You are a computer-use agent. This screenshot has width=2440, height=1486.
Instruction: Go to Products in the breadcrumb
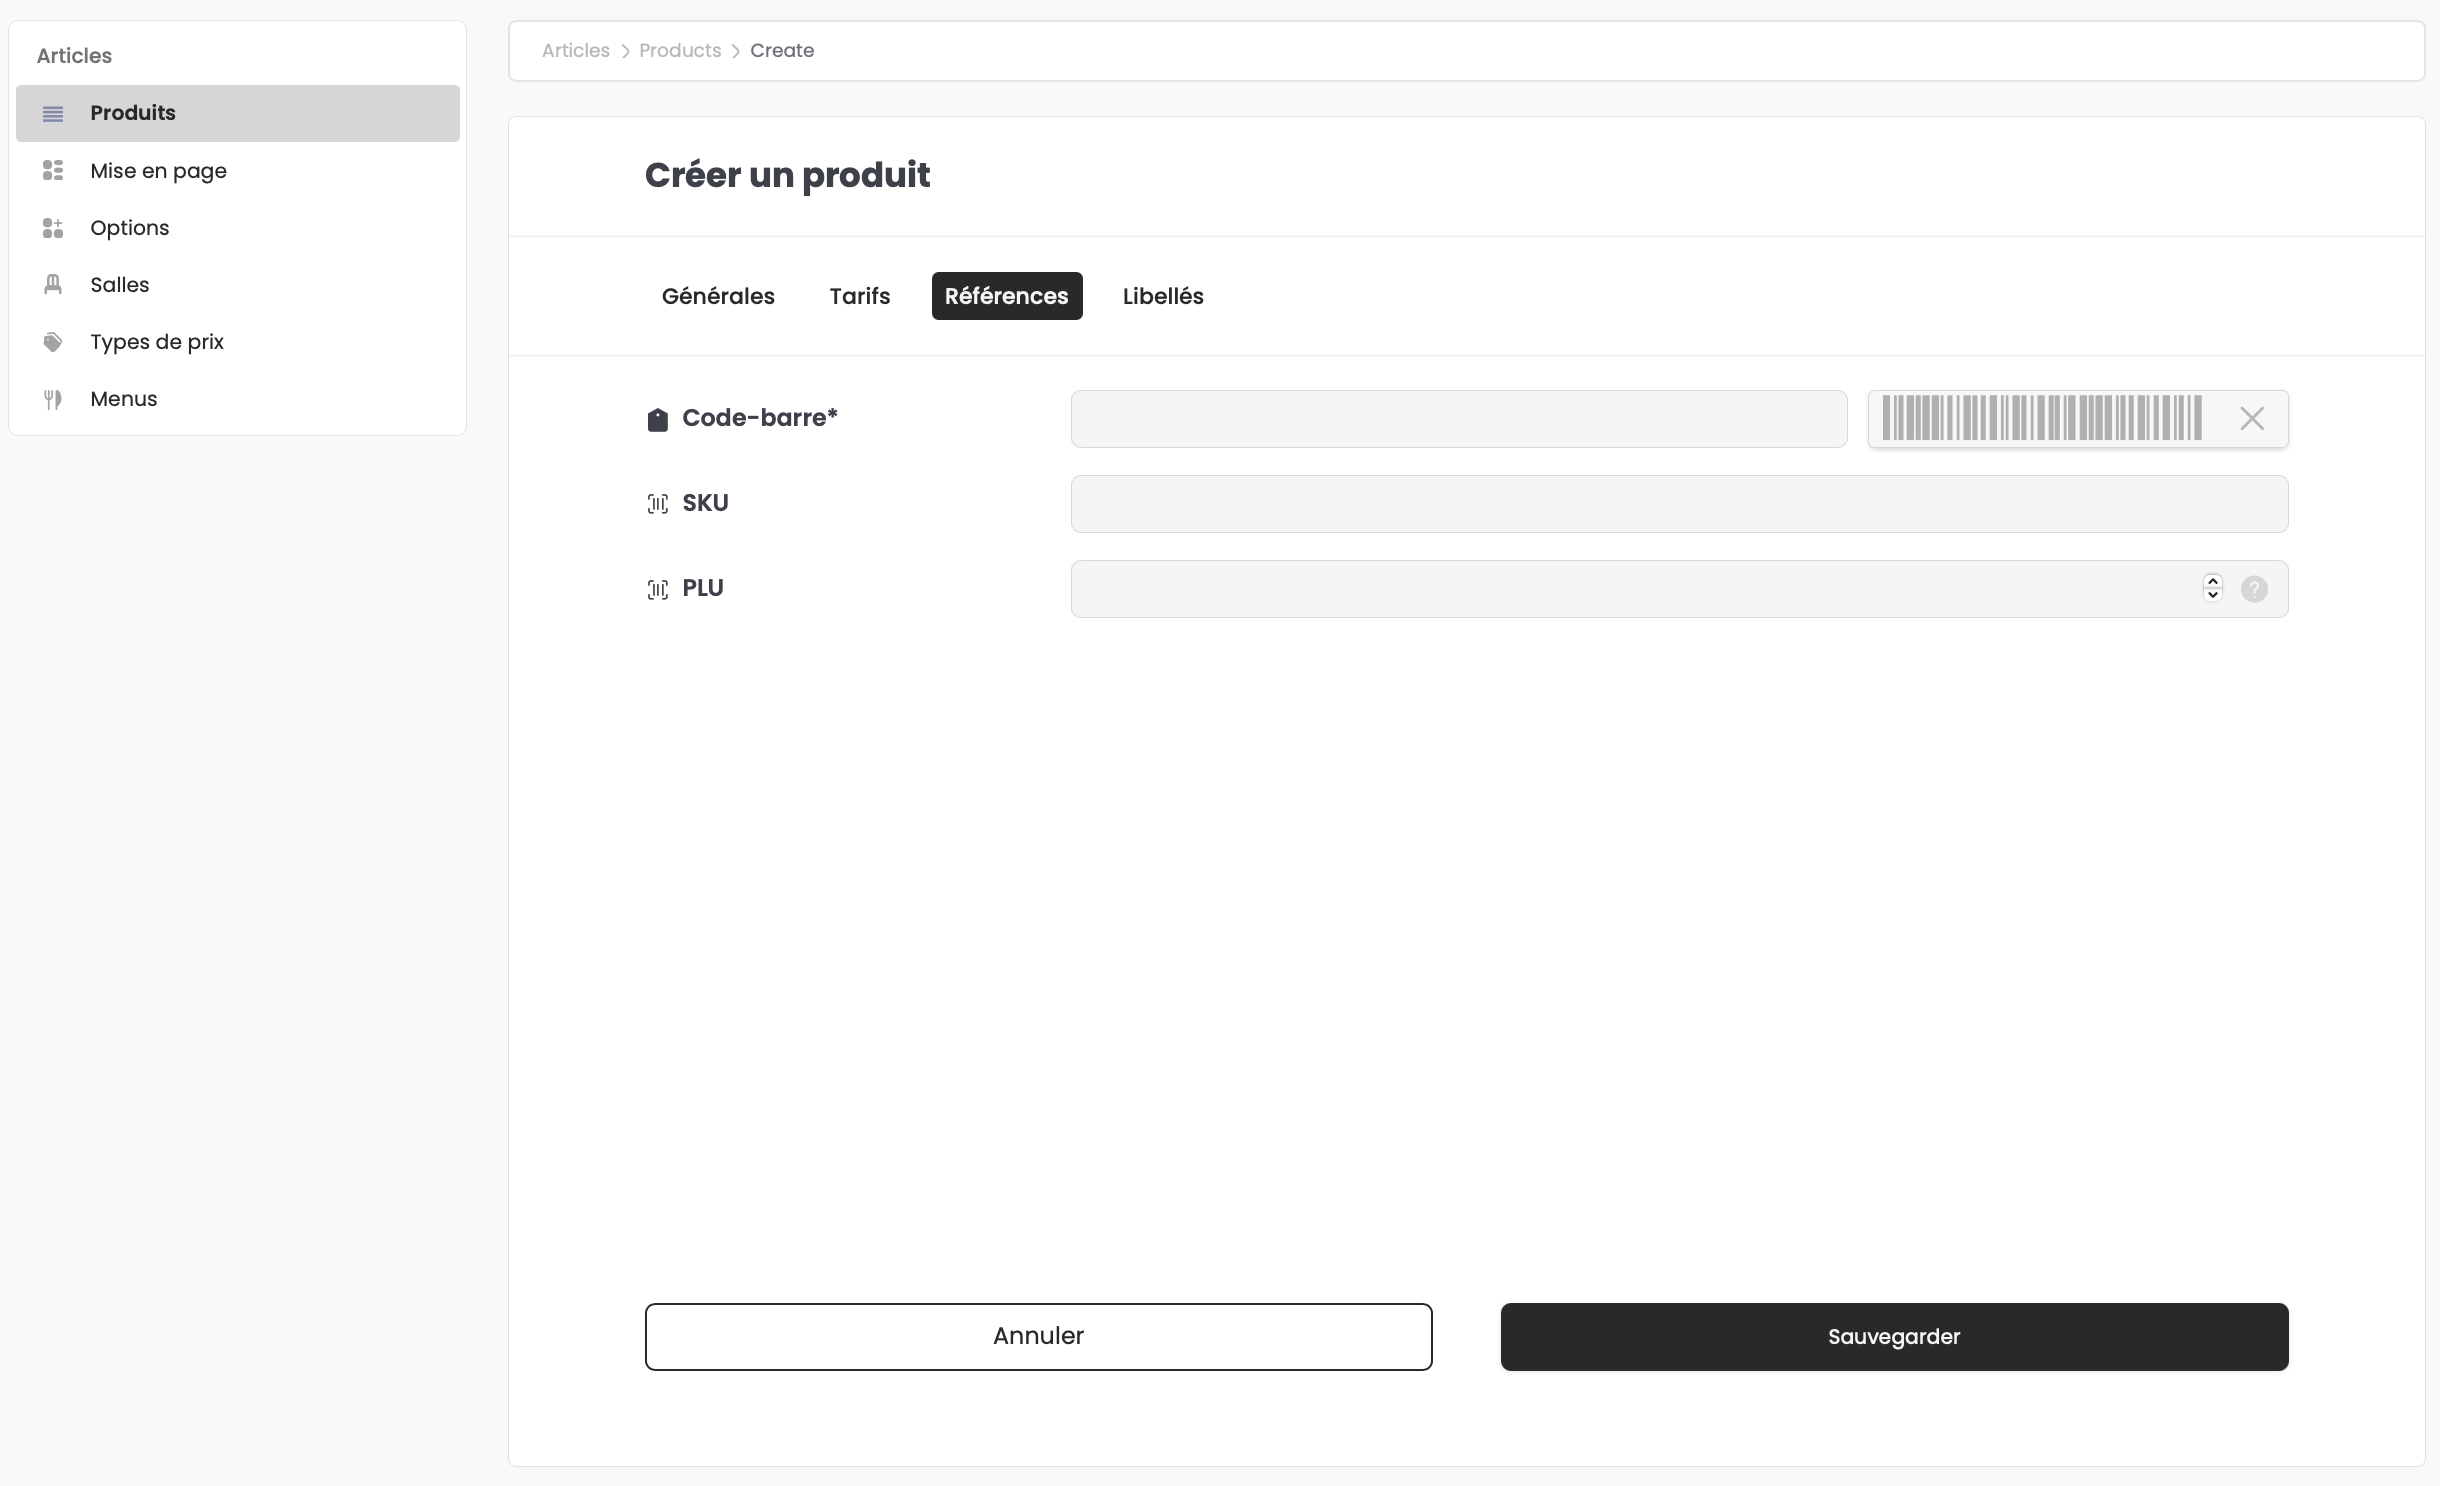point(679,50)
